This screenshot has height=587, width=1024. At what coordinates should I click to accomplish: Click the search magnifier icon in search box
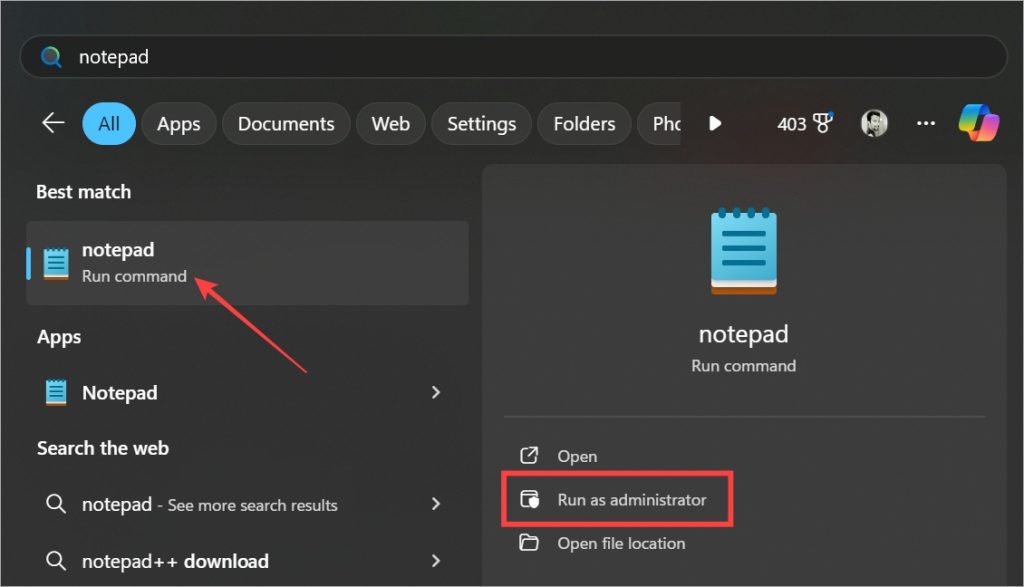pyautogui.click(x=51, y=57)
